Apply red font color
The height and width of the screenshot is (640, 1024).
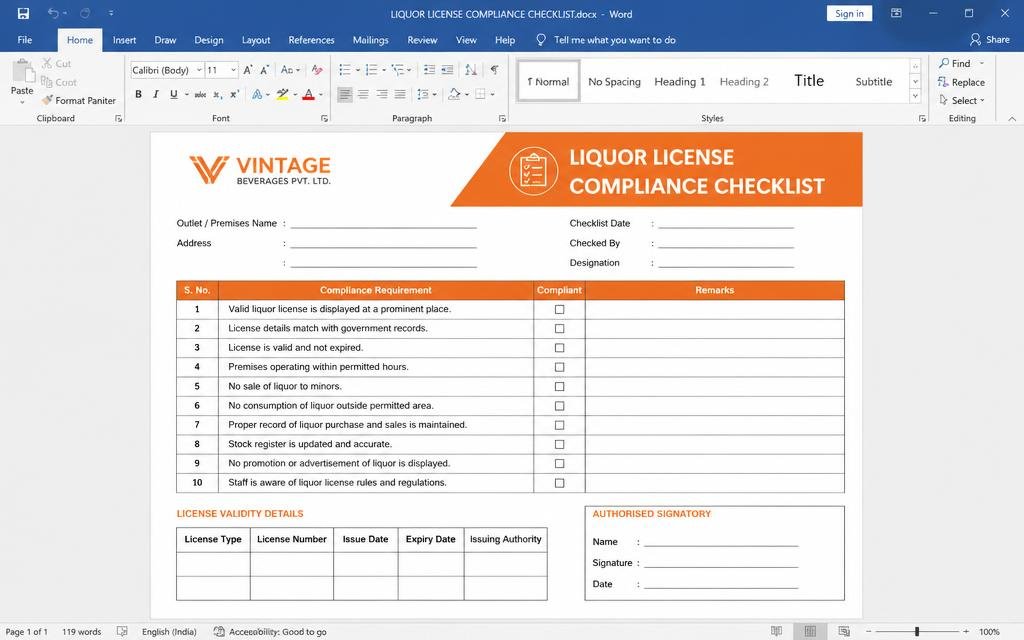[x=309, y=94]
